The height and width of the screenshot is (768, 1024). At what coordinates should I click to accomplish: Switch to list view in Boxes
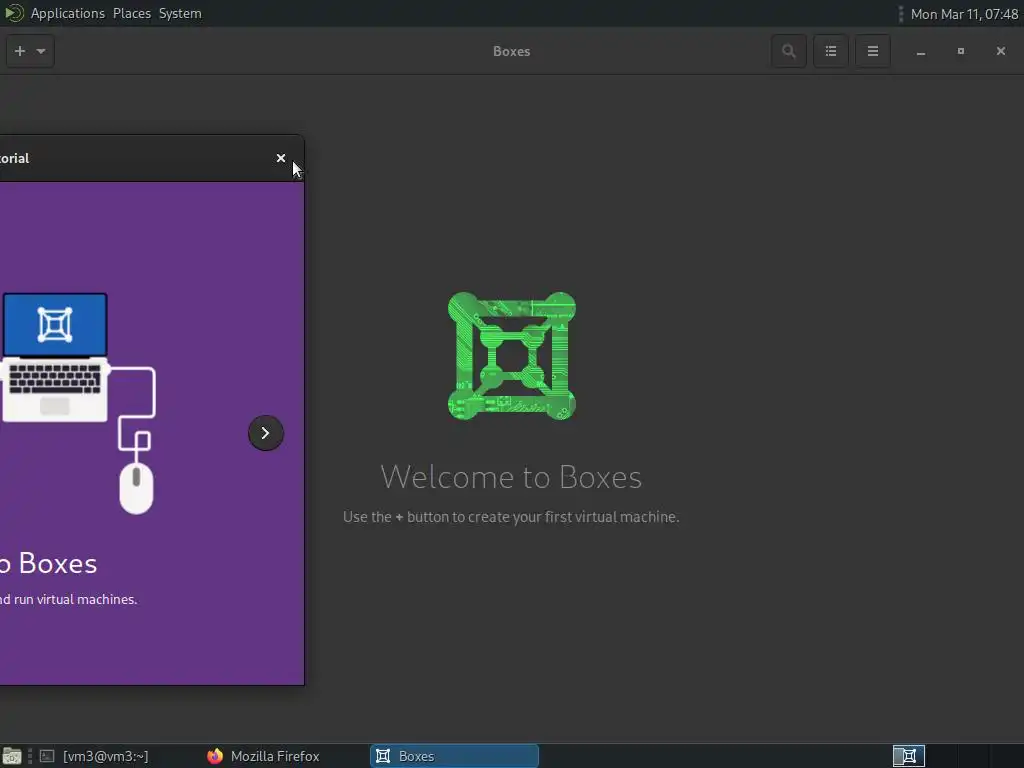click(x=831, y=51)
